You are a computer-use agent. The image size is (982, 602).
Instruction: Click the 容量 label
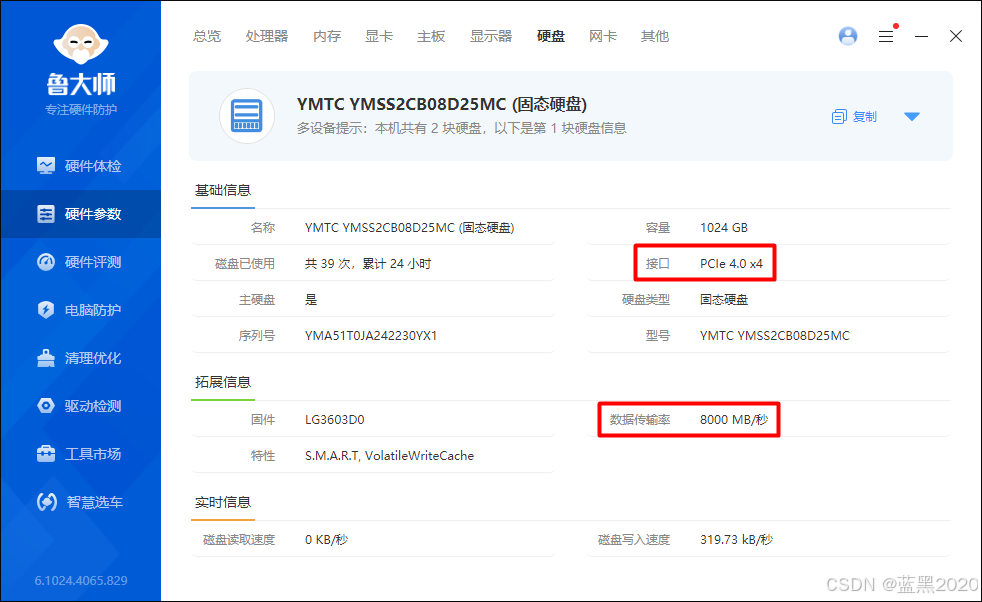pos(658,228)
